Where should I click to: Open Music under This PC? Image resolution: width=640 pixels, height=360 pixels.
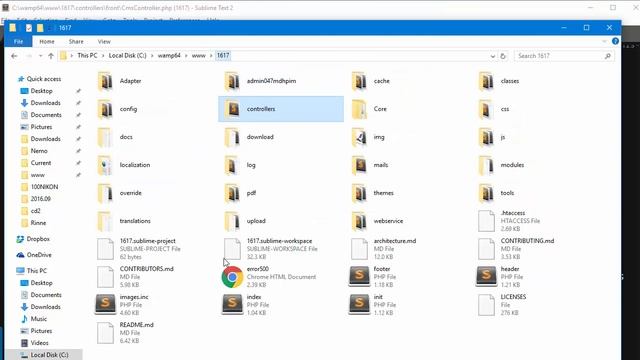click(34, 319)
